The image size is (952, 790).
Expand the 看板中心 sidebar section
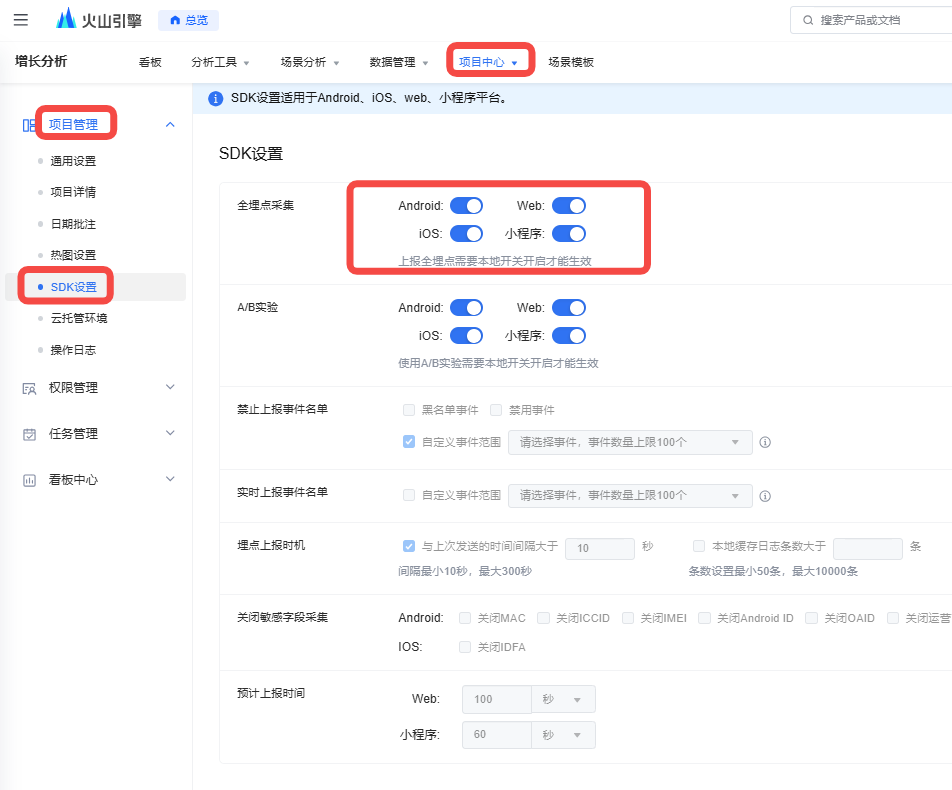click(171, 480)
